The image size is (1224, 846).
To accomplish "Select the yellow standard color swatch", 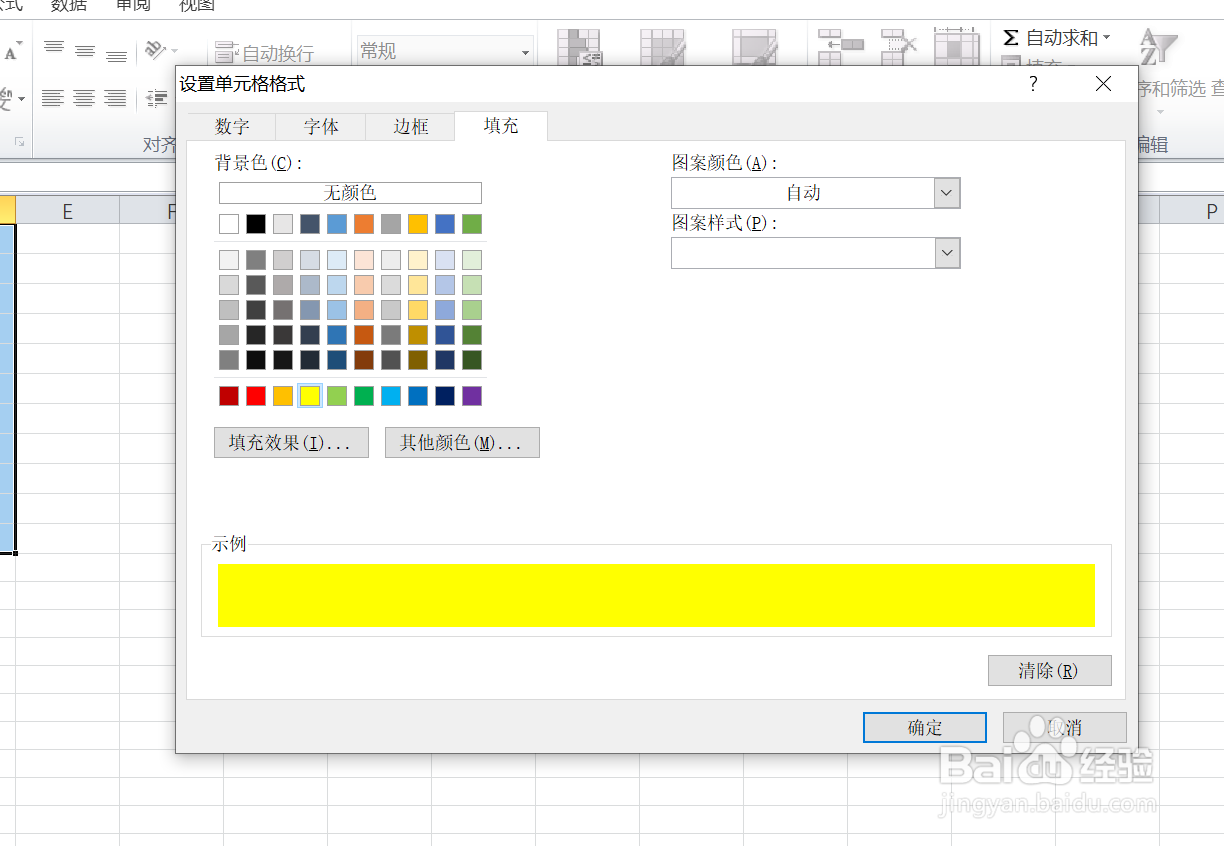I will pos(310,396).
